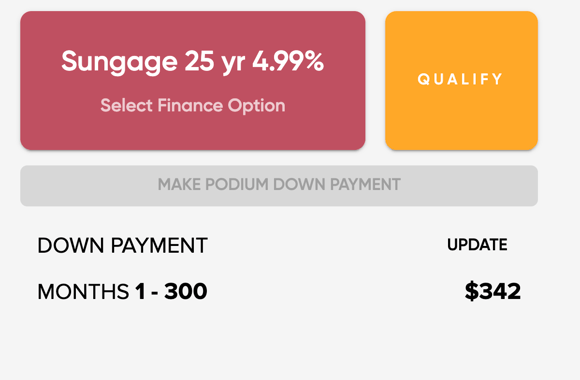The image size is (580, 380).
Task: Open the Sungage 25 yr 4.99% finance selector
Action: tap(193, 80)
